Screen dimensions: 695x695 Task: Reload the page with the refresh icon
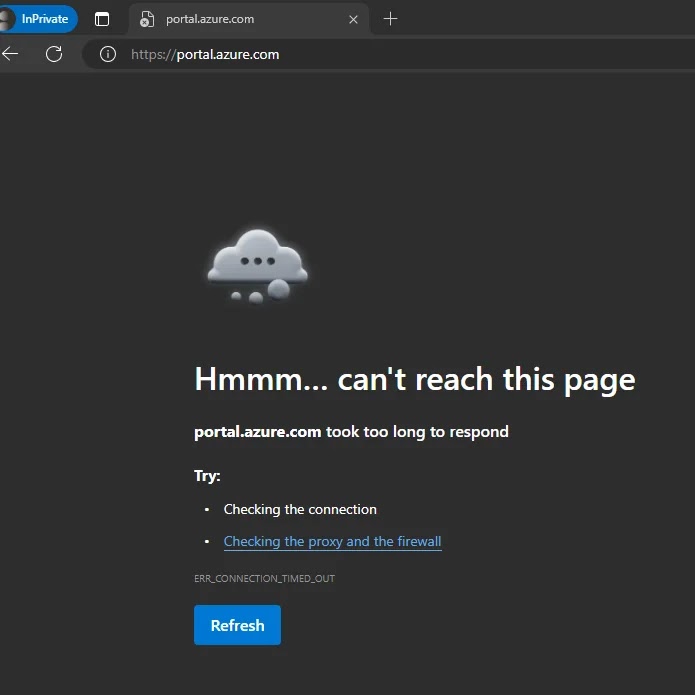54,54
